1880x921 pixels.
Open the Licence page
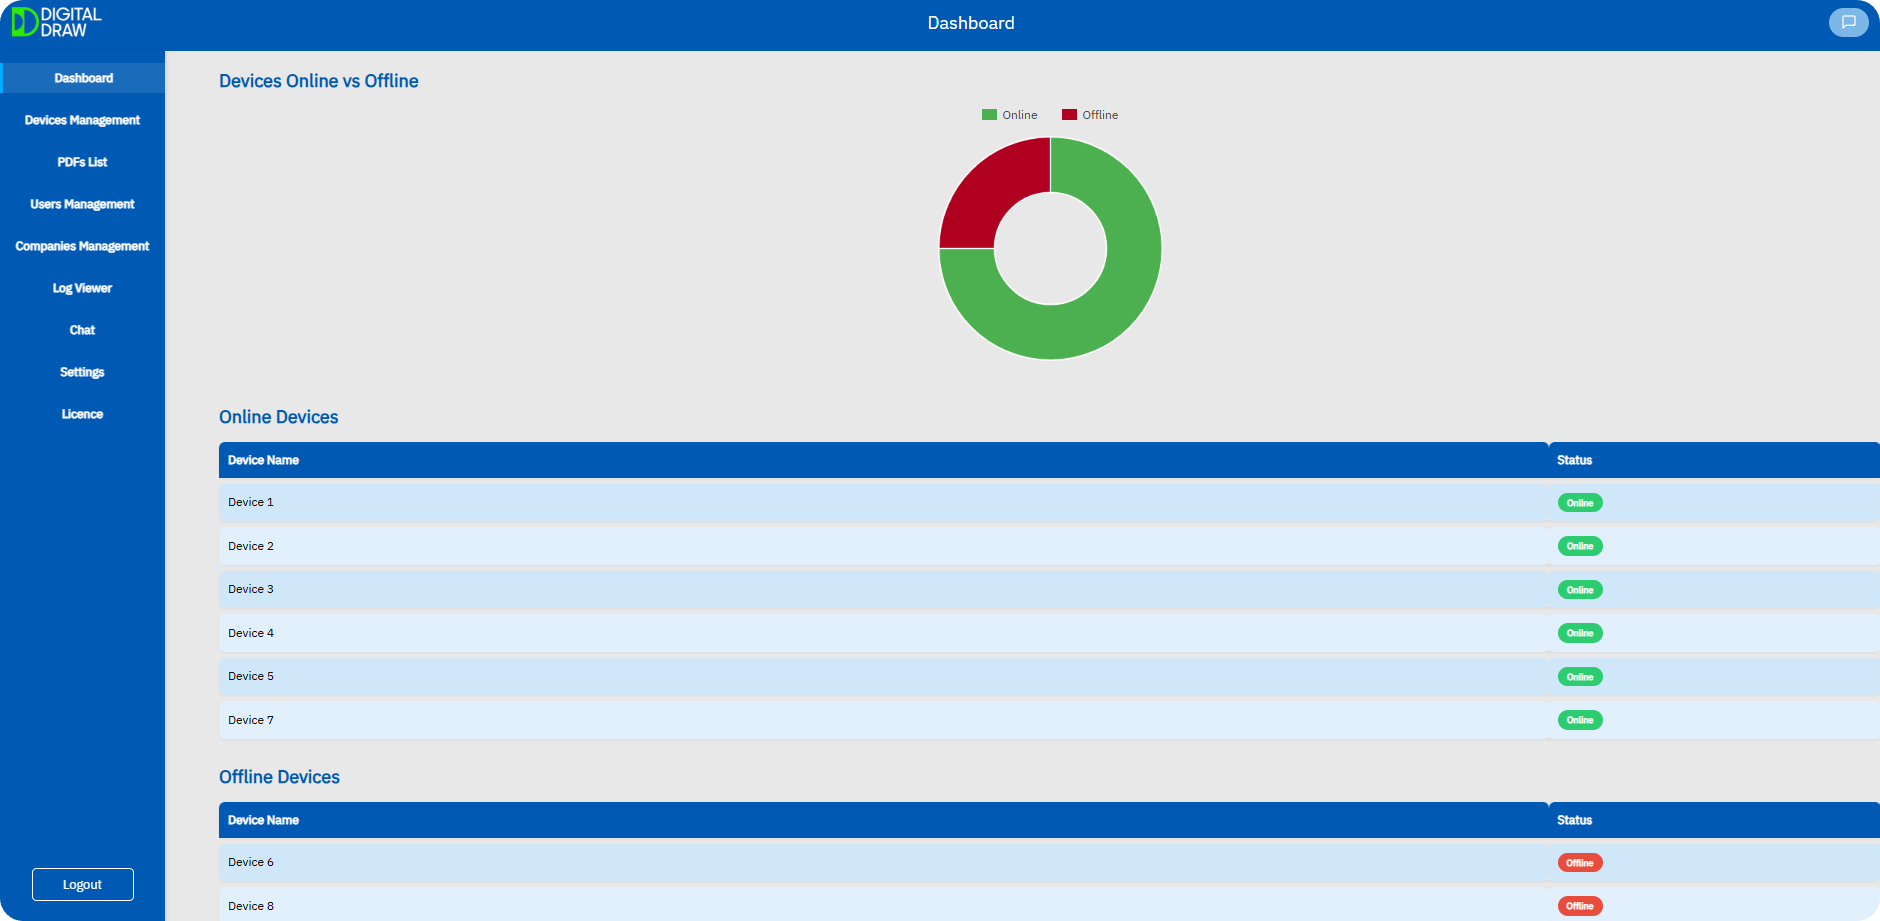tap(82, 414)
